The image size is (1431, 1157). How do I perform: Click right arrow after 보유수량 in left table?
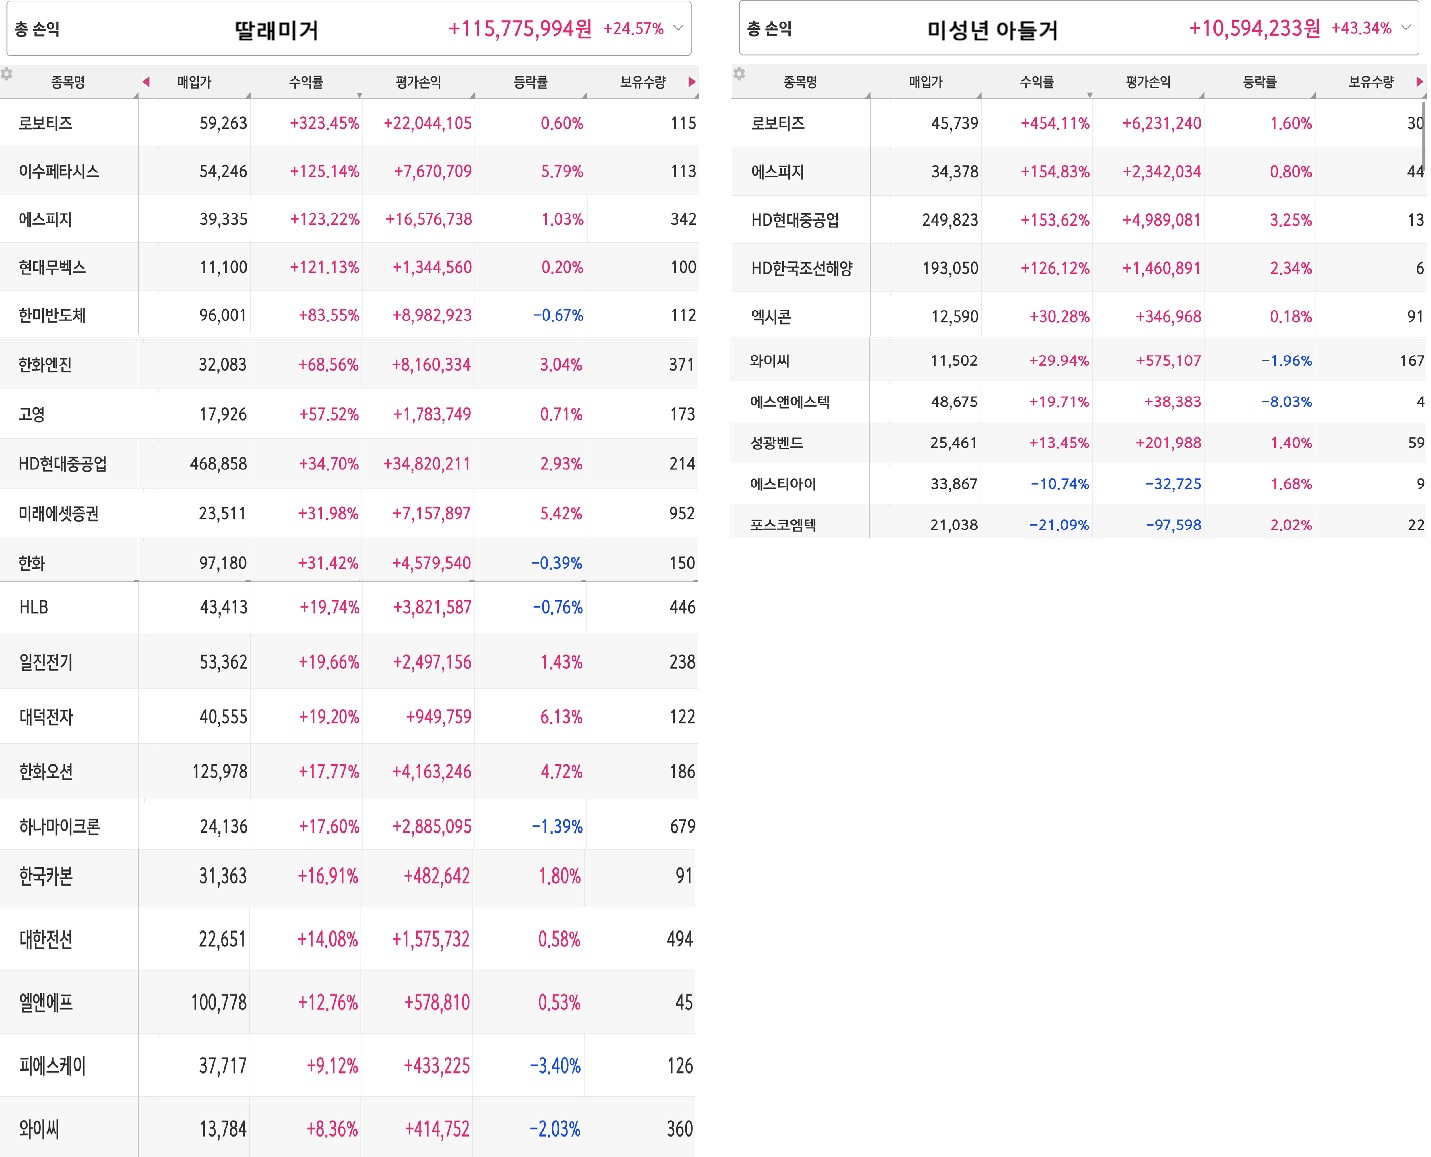691,83
